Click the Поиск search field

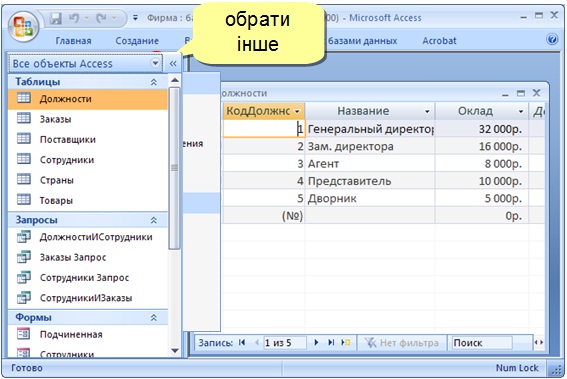pyautogui.click(x=482, y=342)
